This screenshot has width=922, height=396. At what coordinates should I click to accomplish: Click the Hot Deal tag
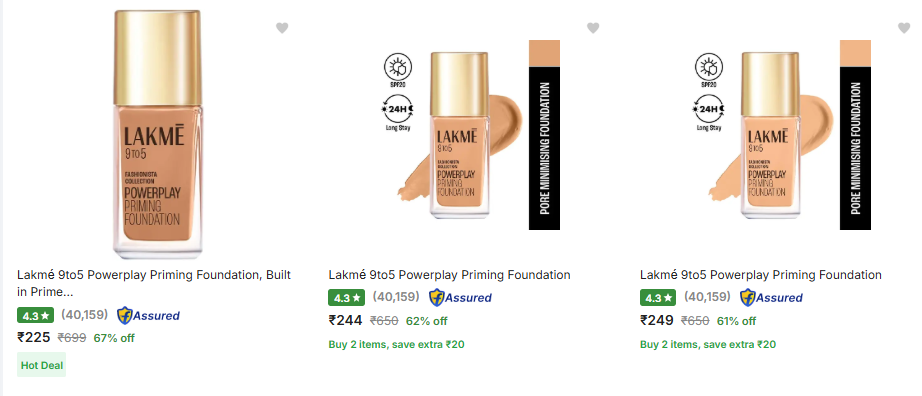pos(41,365)
